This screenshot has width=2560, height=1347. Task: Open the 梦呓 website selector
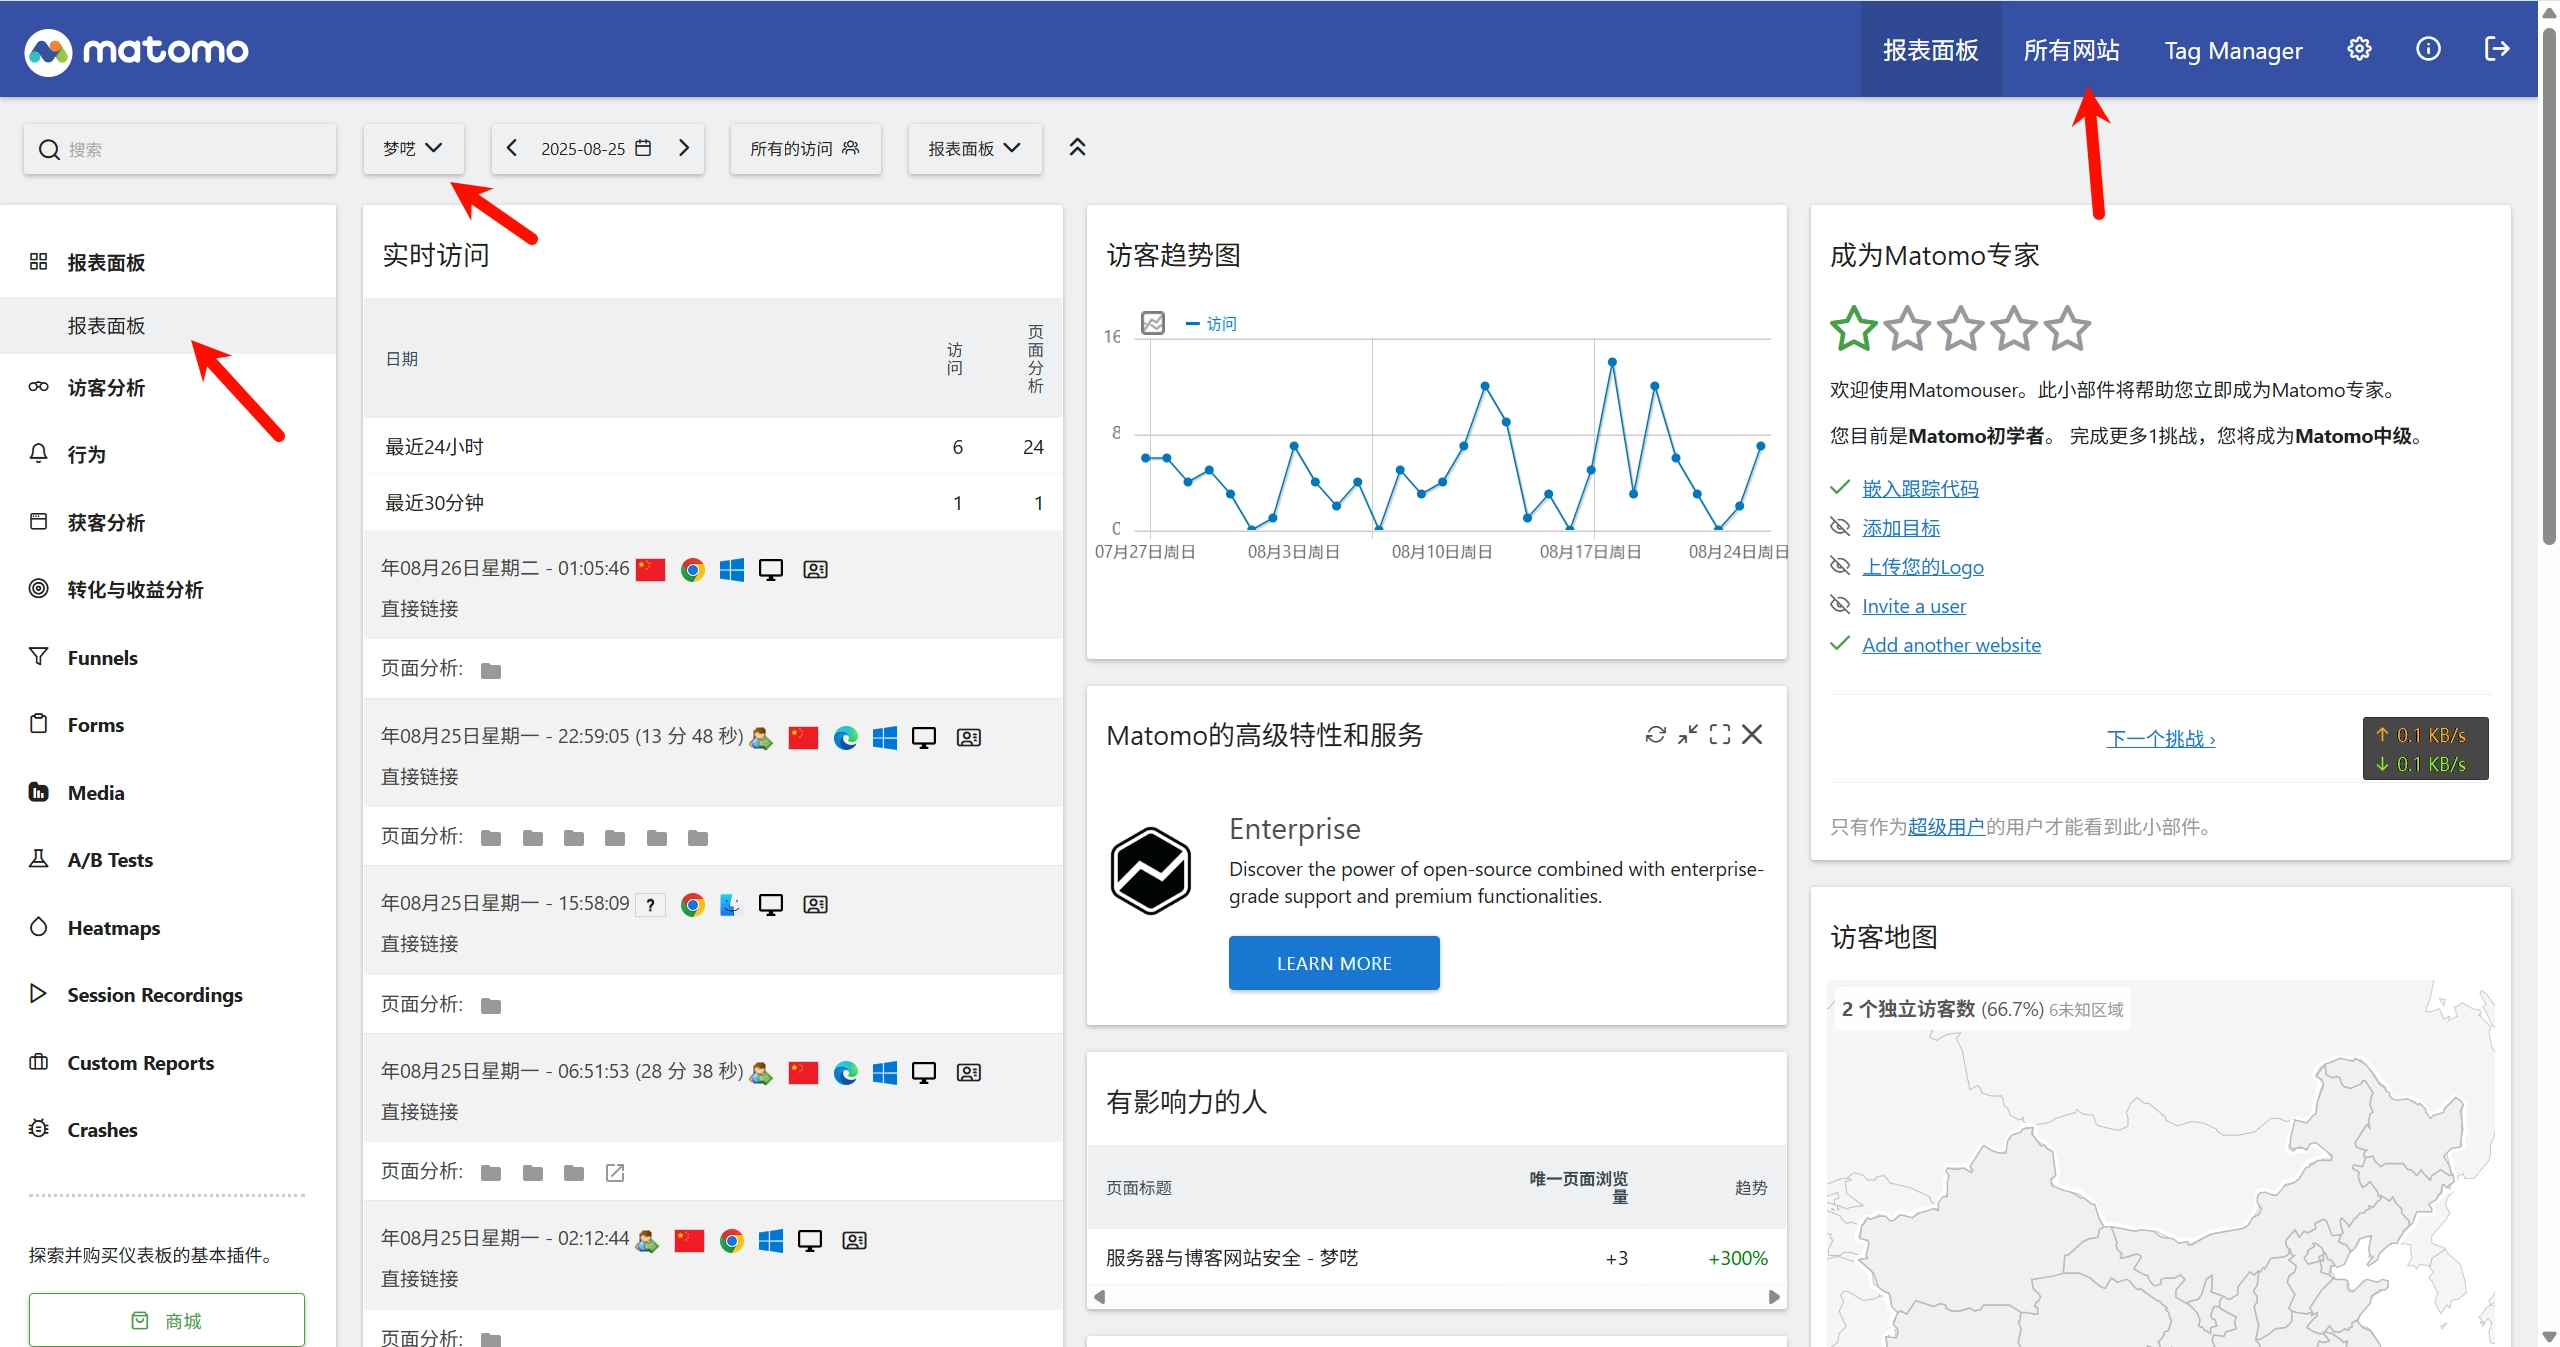click(413, 148)
